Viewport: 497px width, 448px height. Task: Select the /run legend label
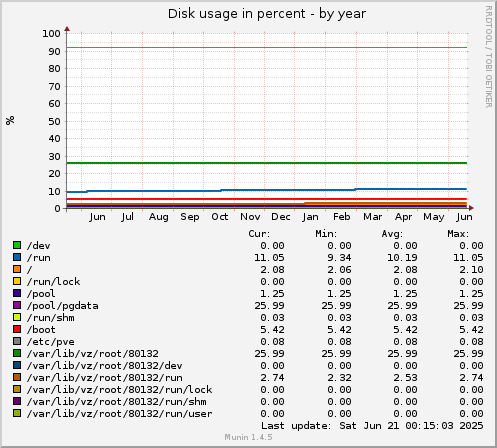39,258
